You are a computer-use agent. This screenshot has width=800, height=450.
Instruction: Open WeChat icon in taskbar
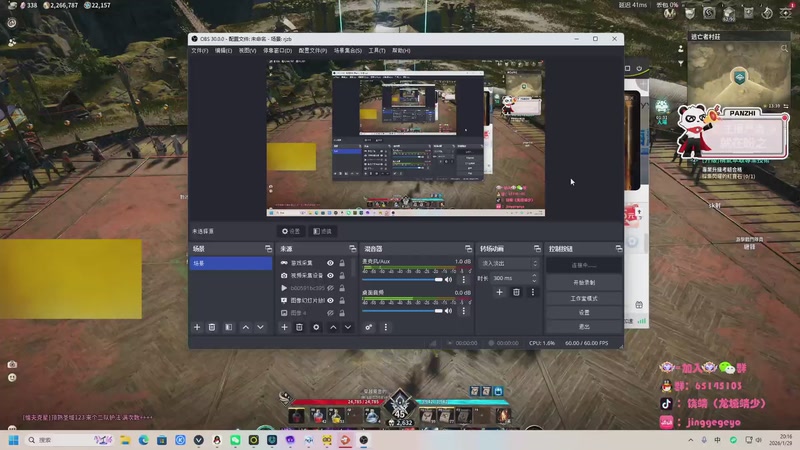coord(235,440)
